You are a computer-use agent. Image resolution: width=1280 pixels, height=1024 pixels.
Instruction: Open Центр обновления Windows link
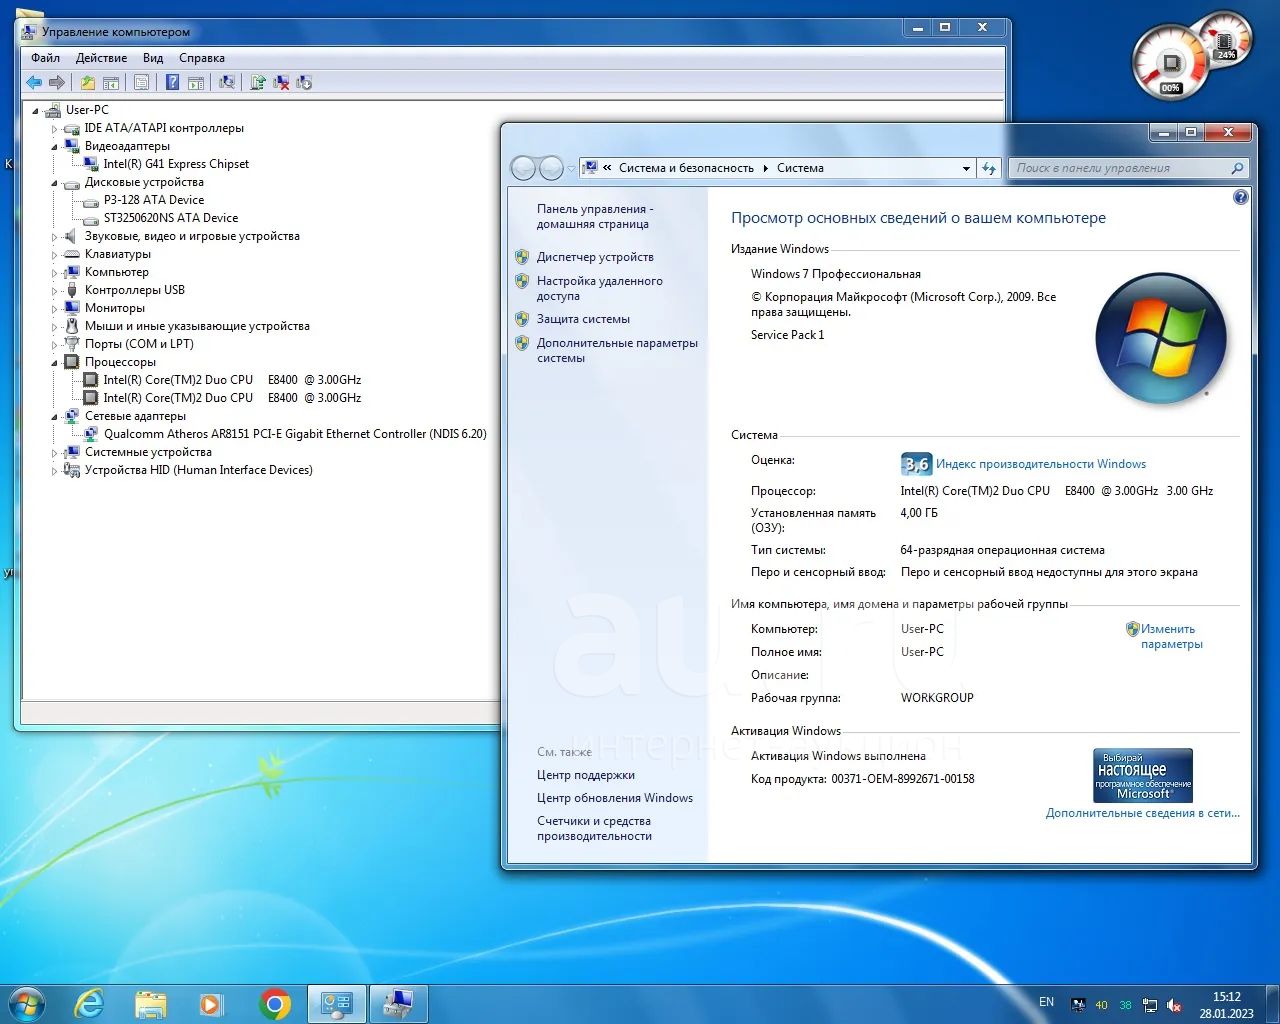coord(615,798)
